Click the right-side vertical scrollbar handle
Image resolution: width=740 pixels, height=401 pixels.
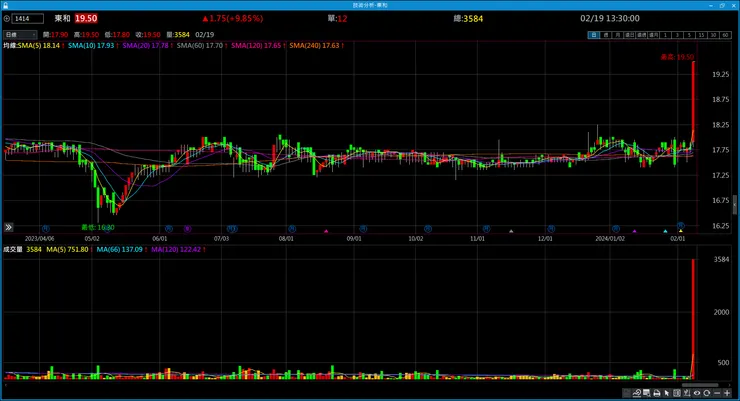[734, 205]
